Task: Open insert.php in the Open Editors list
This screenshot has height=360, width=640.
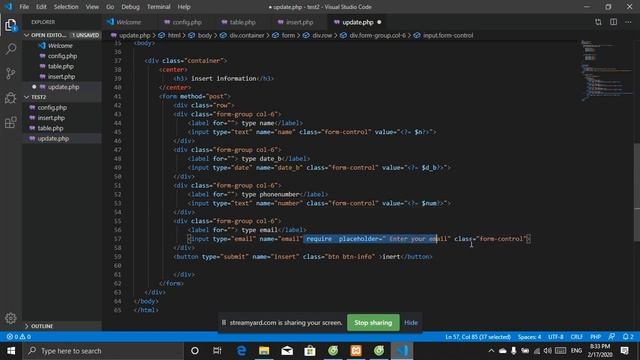Action: [61, 77]
